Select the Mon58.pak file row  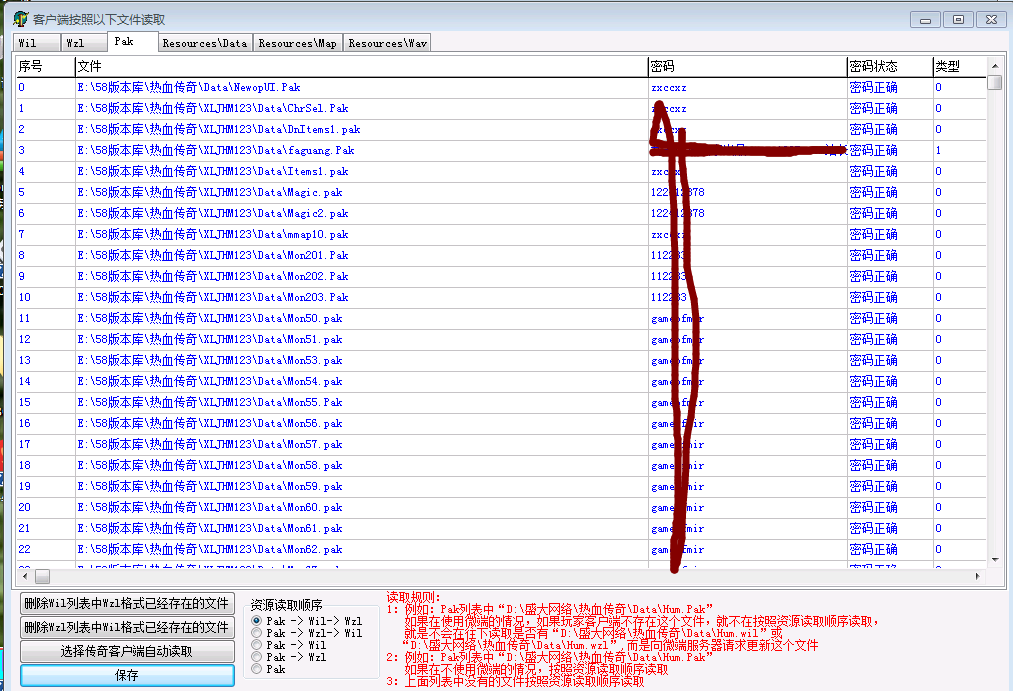point(501,465)
